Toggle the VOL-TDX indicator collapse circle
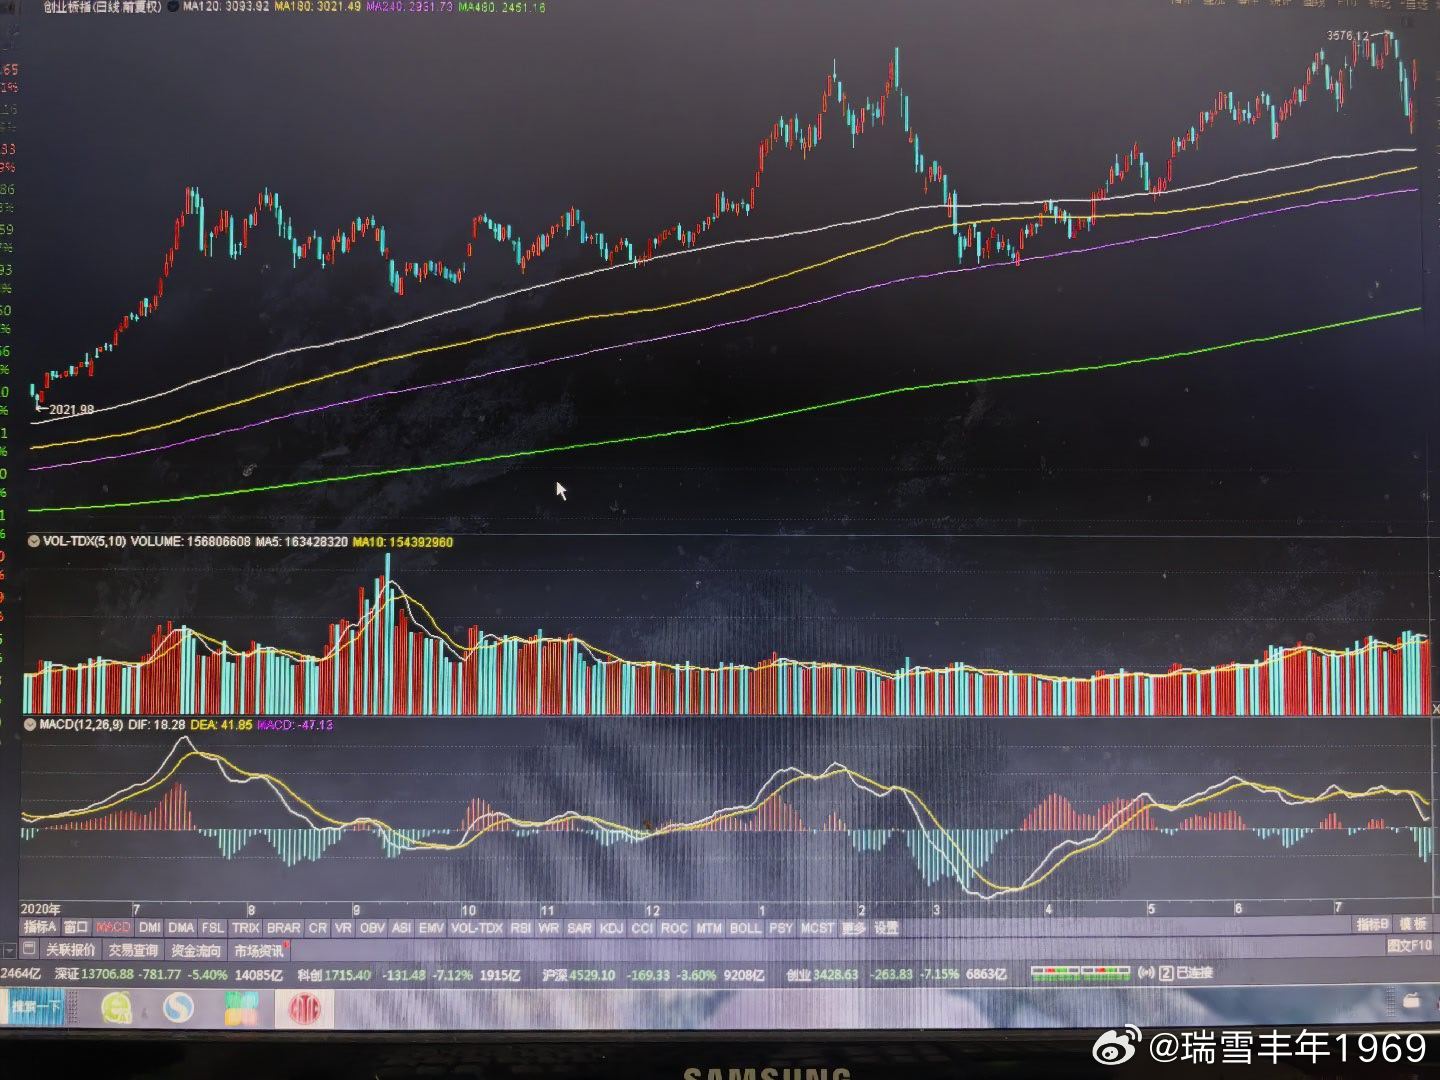This screenshot has height=1080, width=1440. pos(34,541)
